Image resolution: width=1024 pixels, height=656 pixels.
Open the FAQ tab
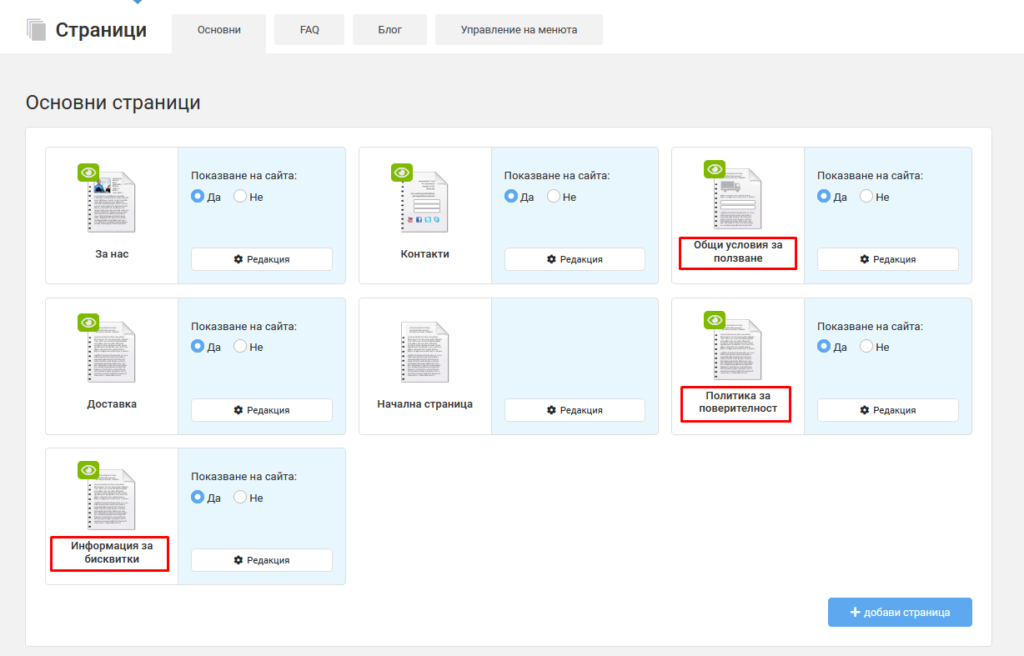pos(310,30)
